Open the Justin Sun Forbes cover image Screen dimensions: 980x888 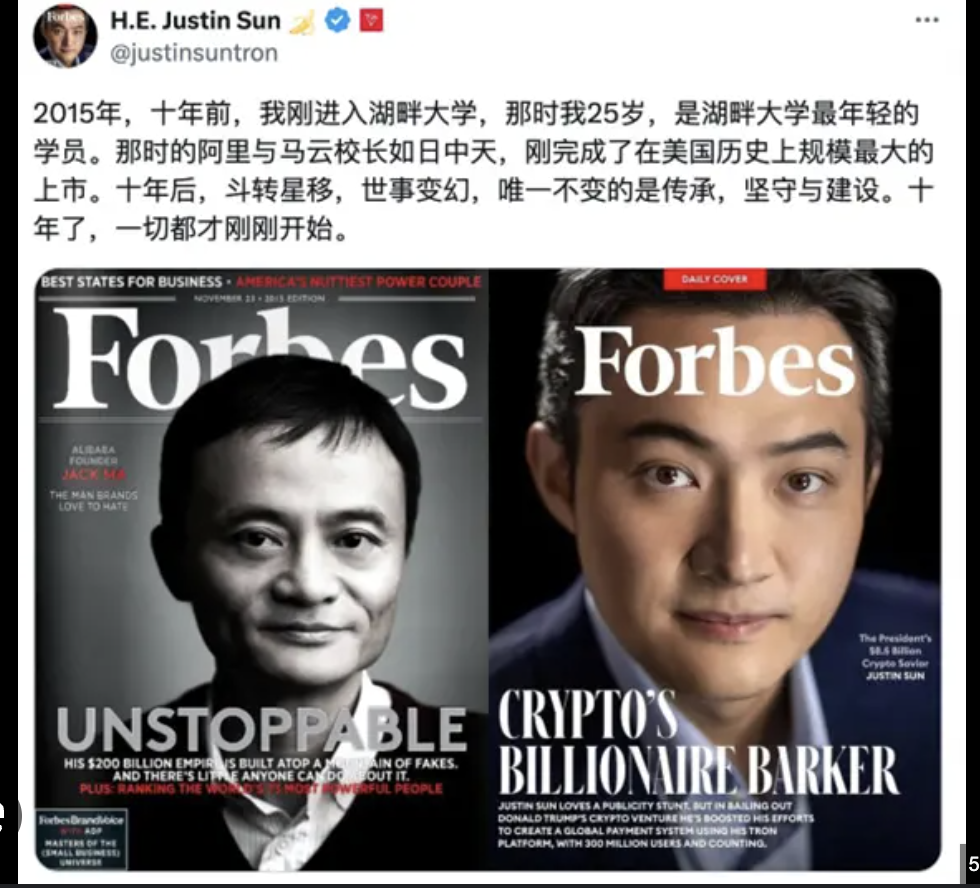click(x=715, y=569)
